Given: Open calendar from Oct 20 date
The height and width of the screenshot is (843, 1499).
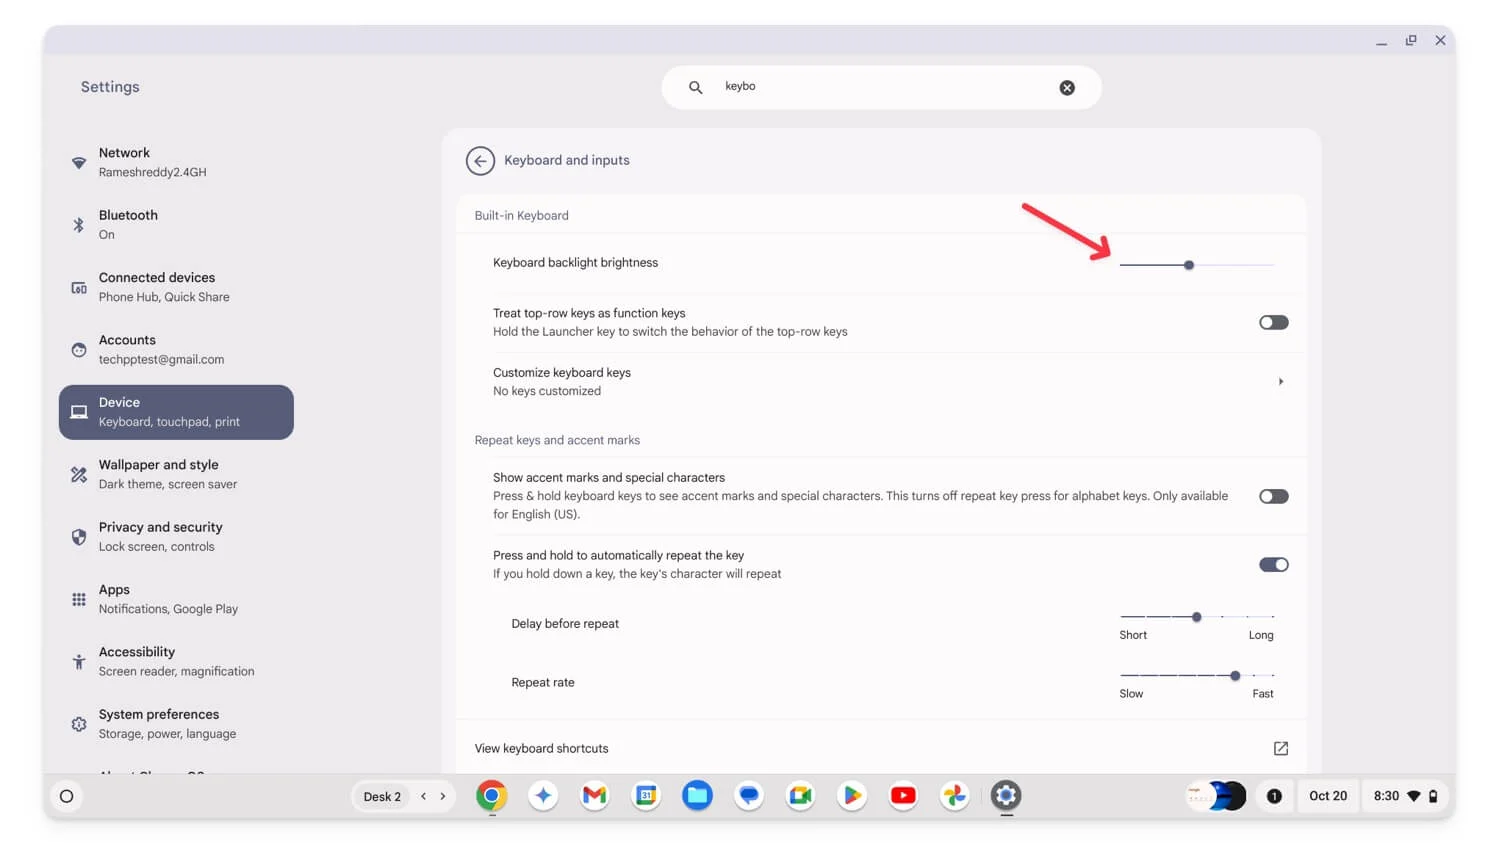Looking at the screenshot, I should (1328, 797).
